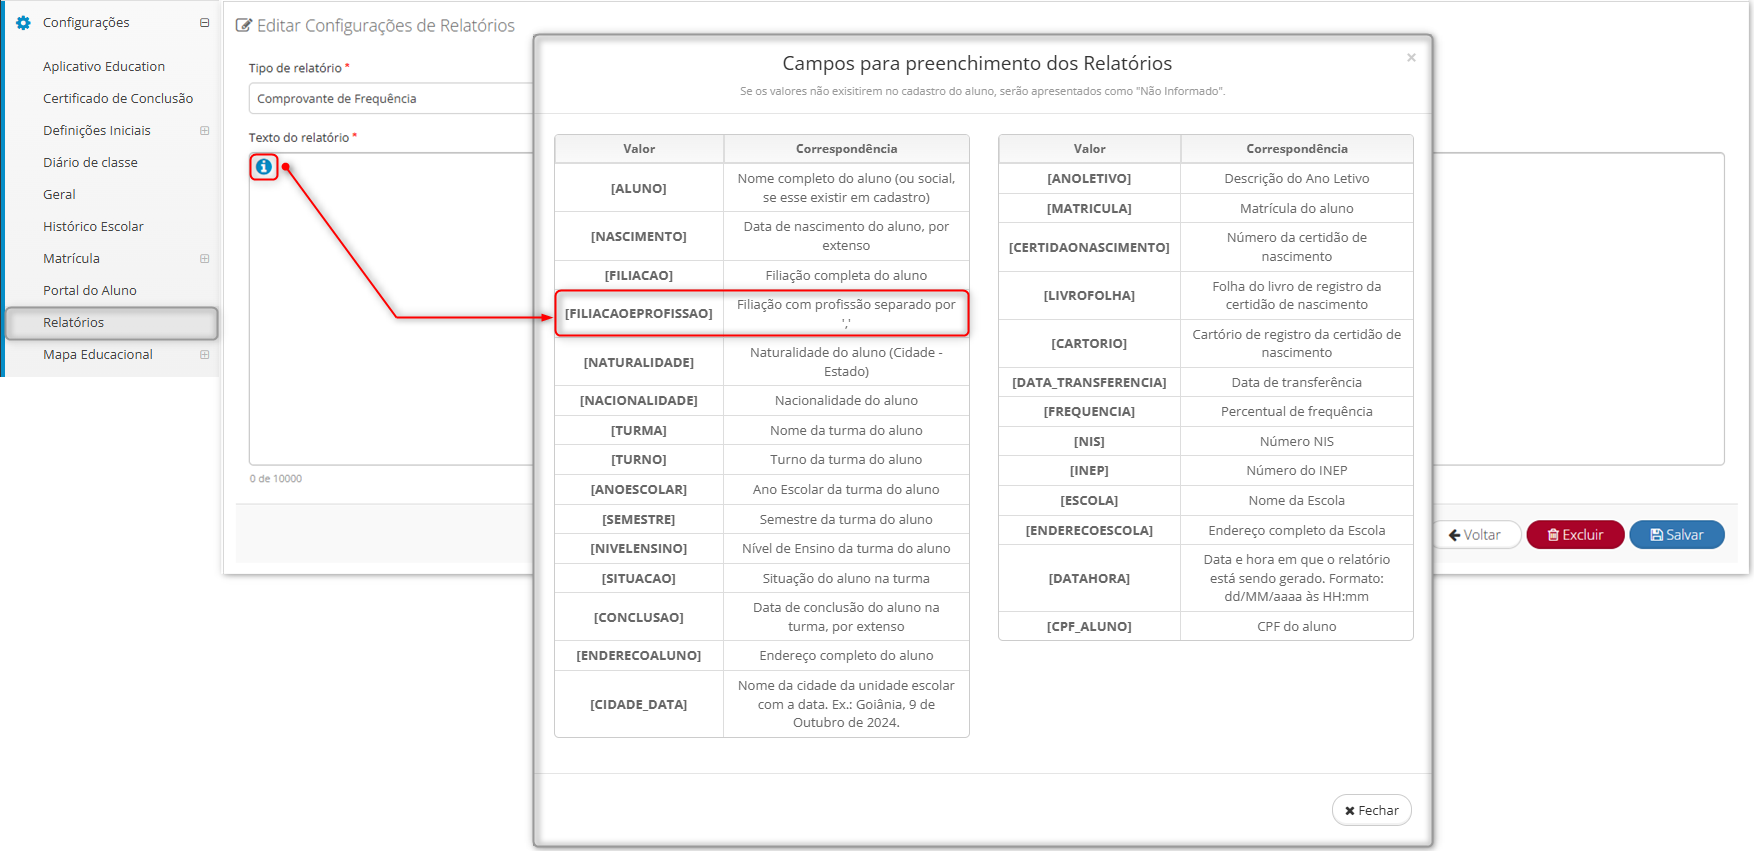Select the [MATRICULA] value cell
This screenshot has height=851, width=1754.
(x=1089, y=208)
